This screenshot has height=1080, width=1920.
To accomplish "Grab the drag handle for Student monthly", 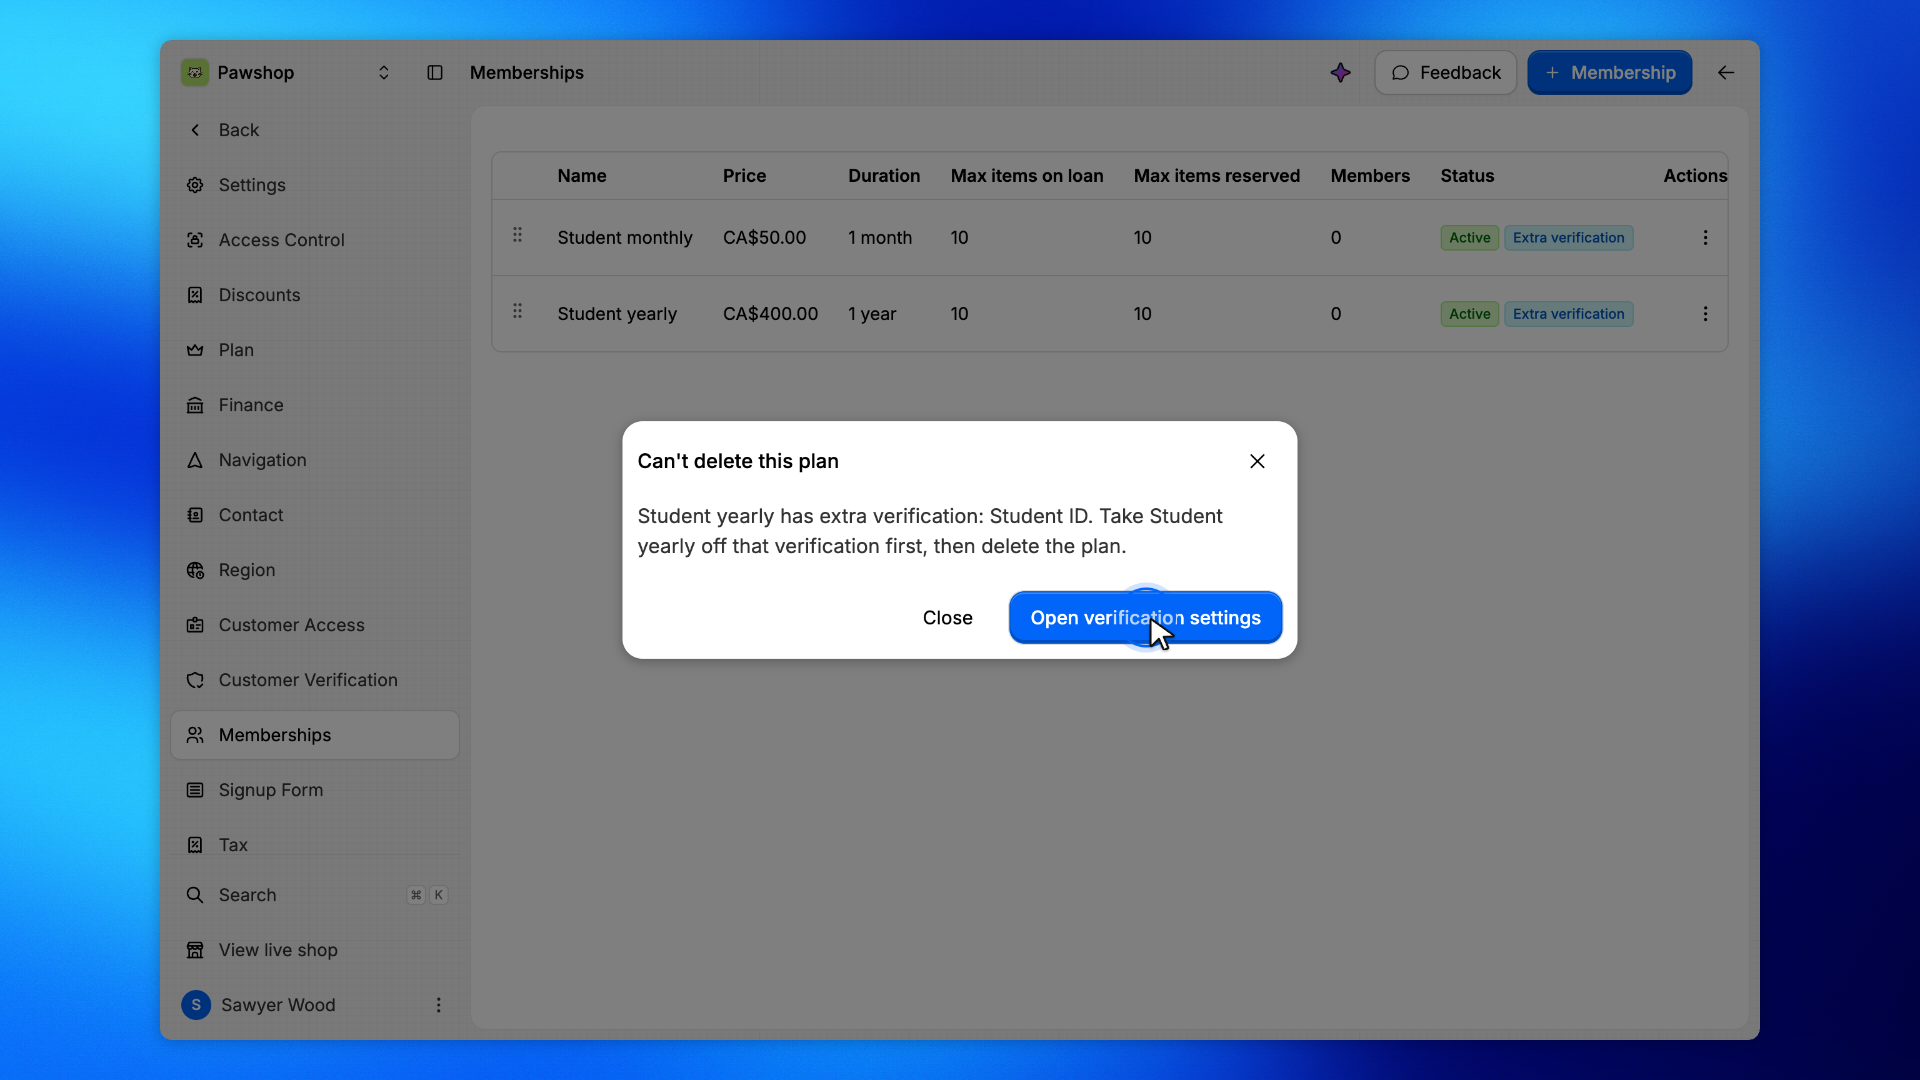I will click(517, 235).
